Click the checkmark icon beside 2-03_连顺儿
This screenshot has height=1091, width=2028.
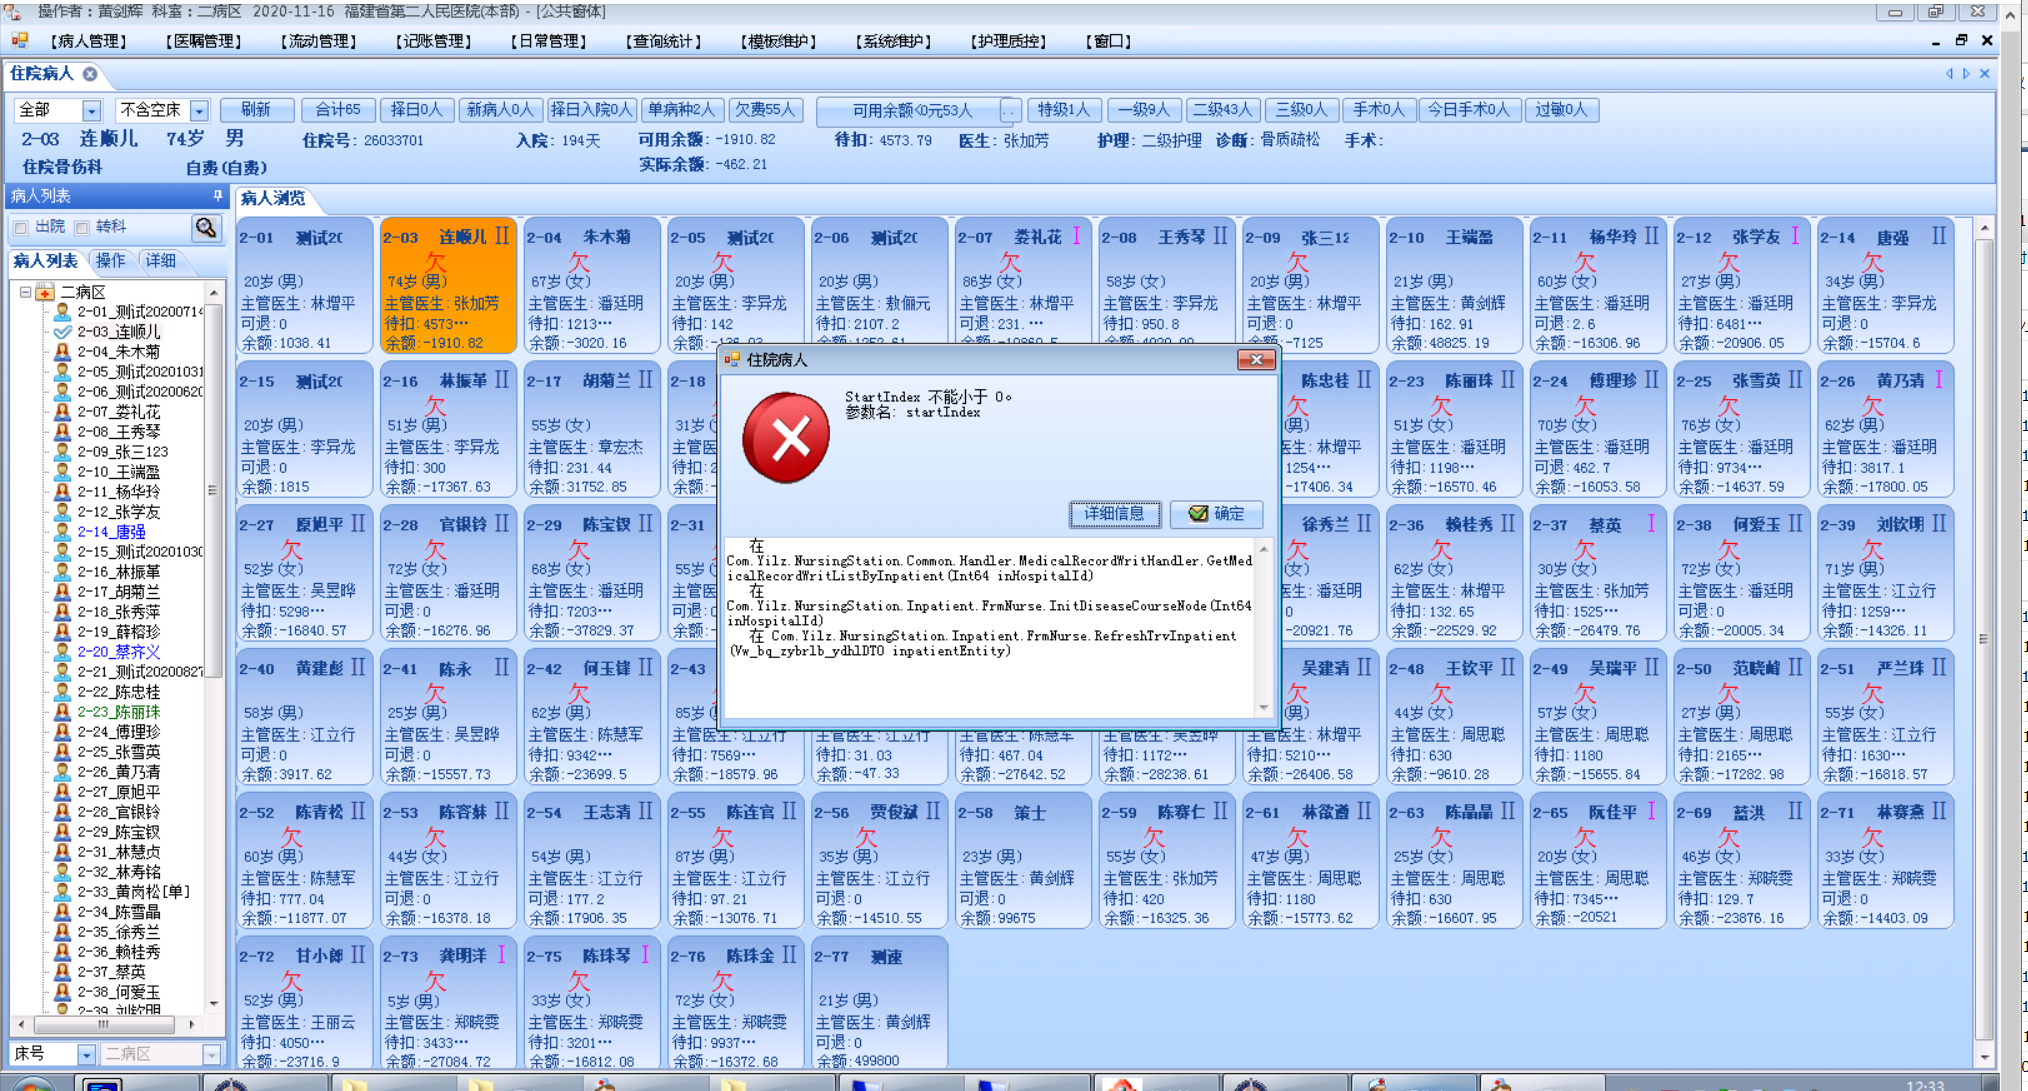(x=62, y=332)
